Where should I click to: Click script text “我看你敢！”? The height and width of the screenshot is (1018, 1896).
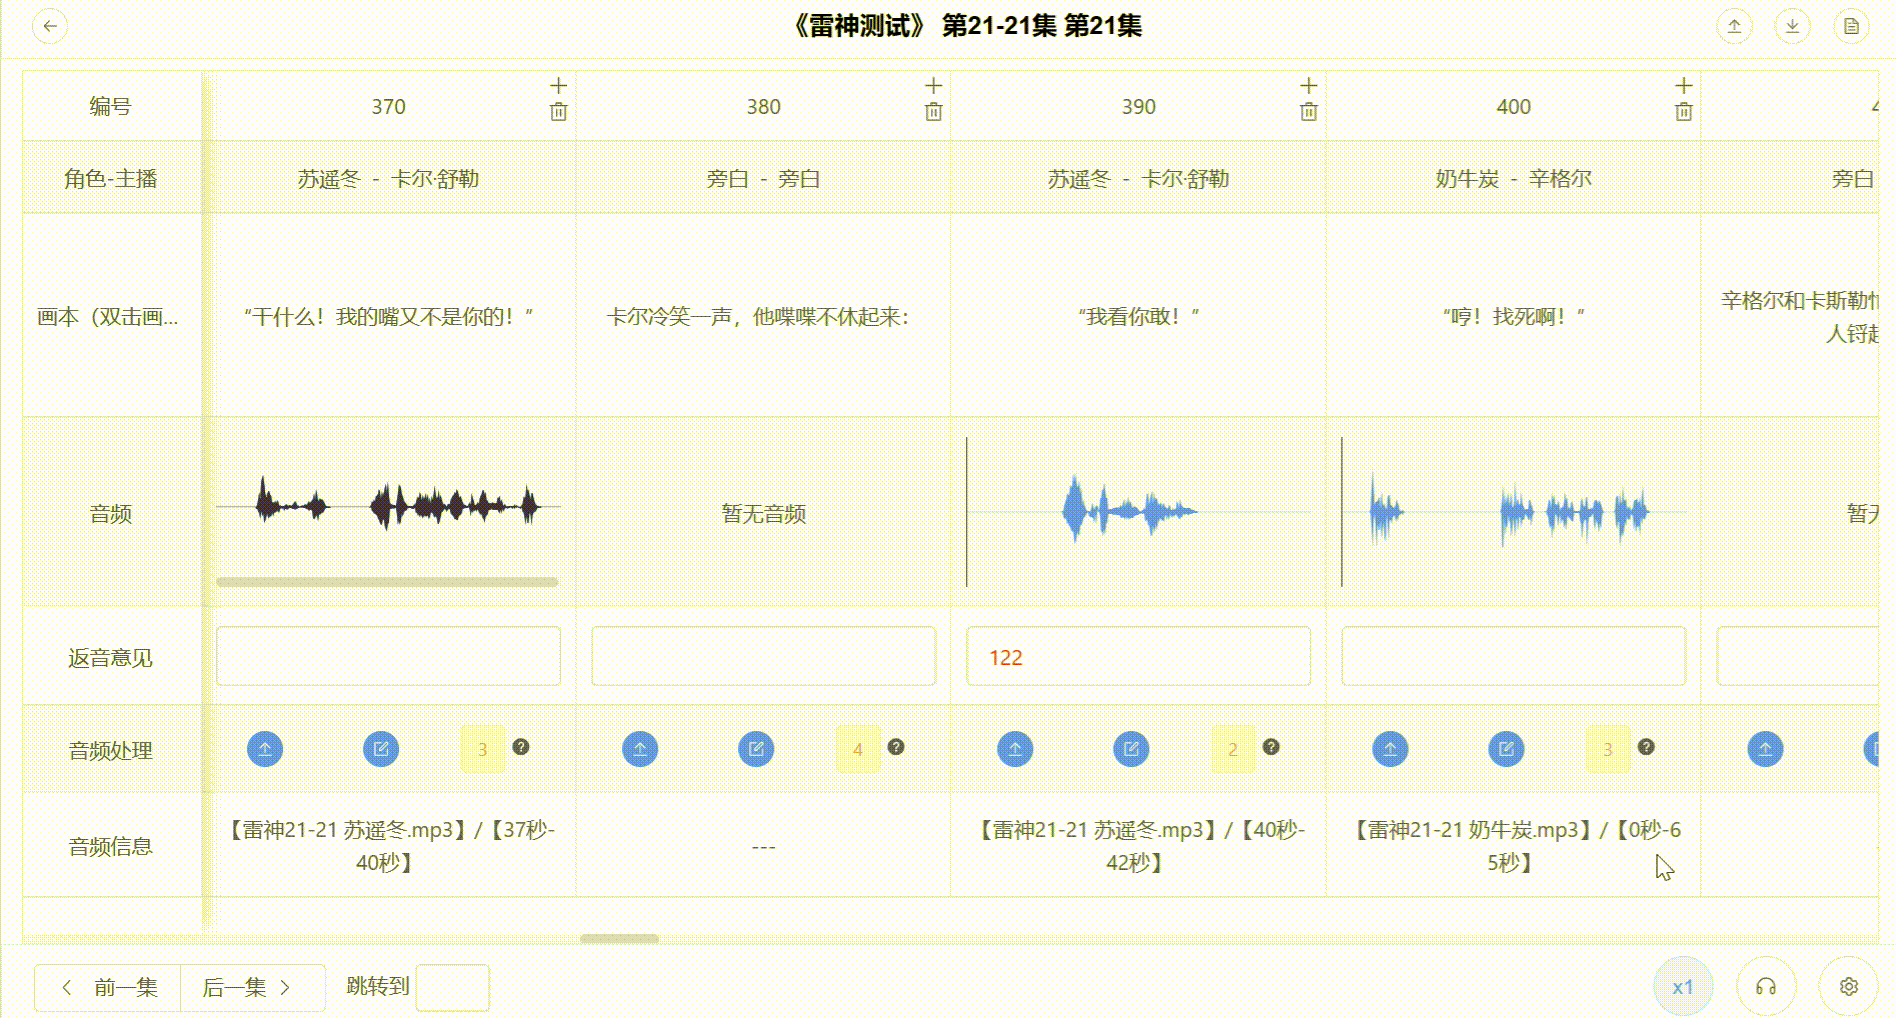click(1138, 317)
